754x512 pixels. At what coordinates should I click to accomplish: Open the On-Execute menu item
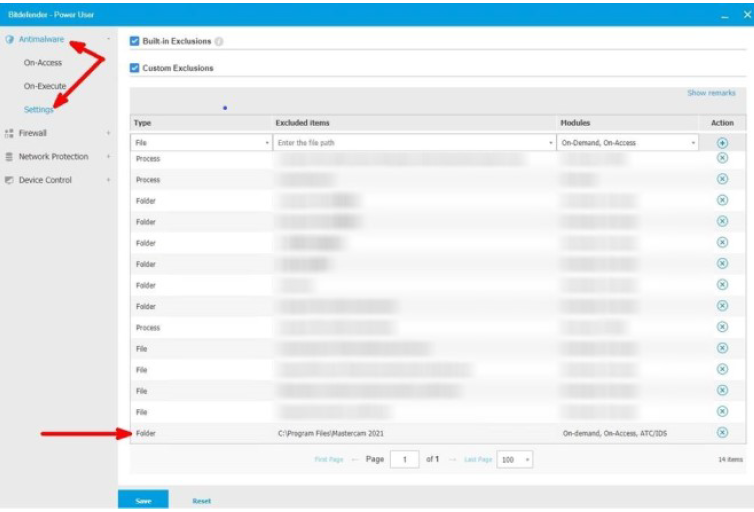coord(45,87)
